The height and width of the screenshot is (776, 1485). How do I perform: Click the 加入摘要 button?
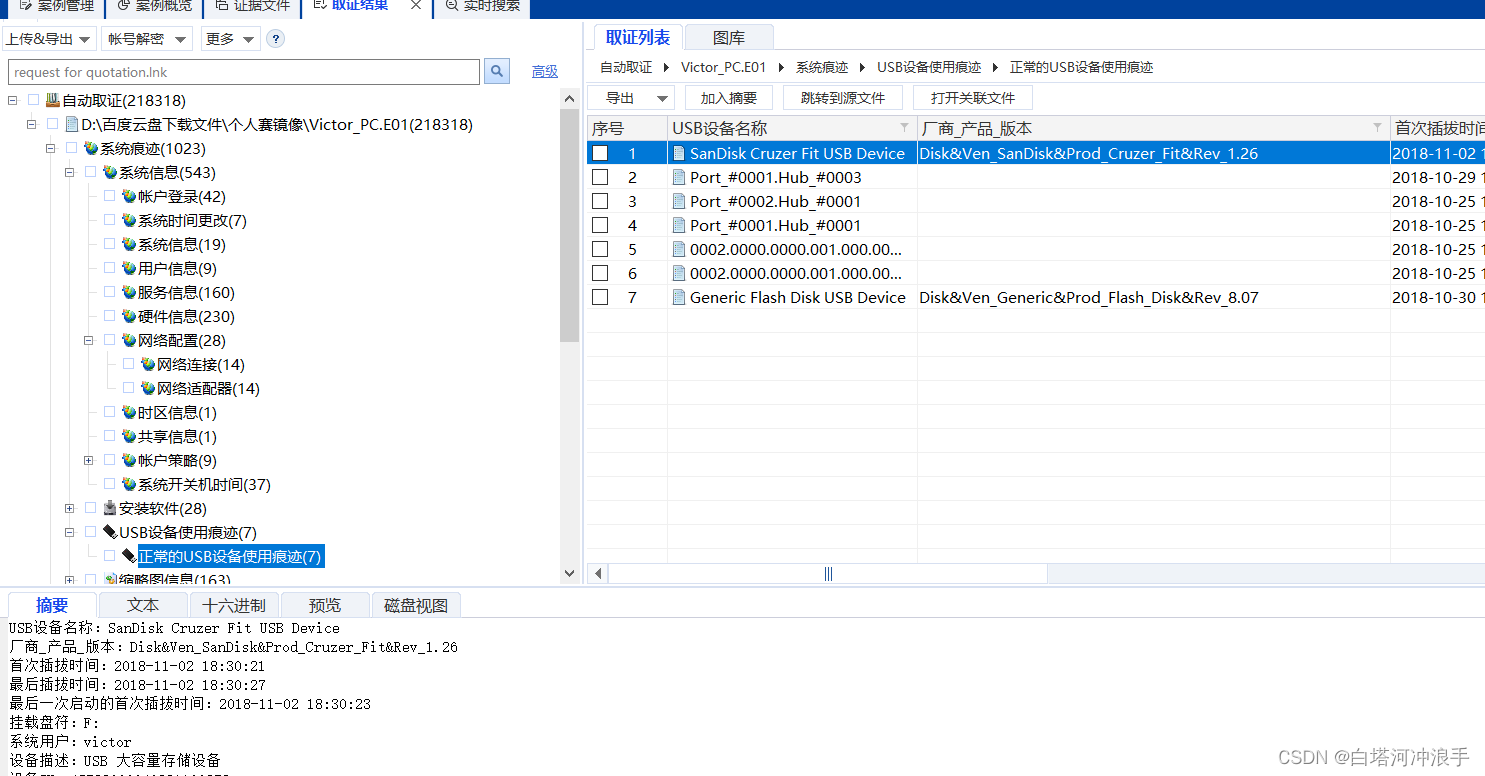(729, 98)
